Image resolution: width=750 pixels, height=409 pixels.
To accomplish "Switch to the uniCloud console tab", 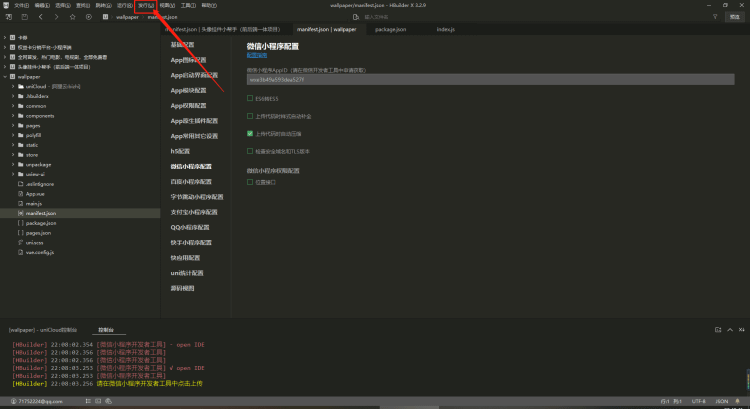I will (43, 330).
